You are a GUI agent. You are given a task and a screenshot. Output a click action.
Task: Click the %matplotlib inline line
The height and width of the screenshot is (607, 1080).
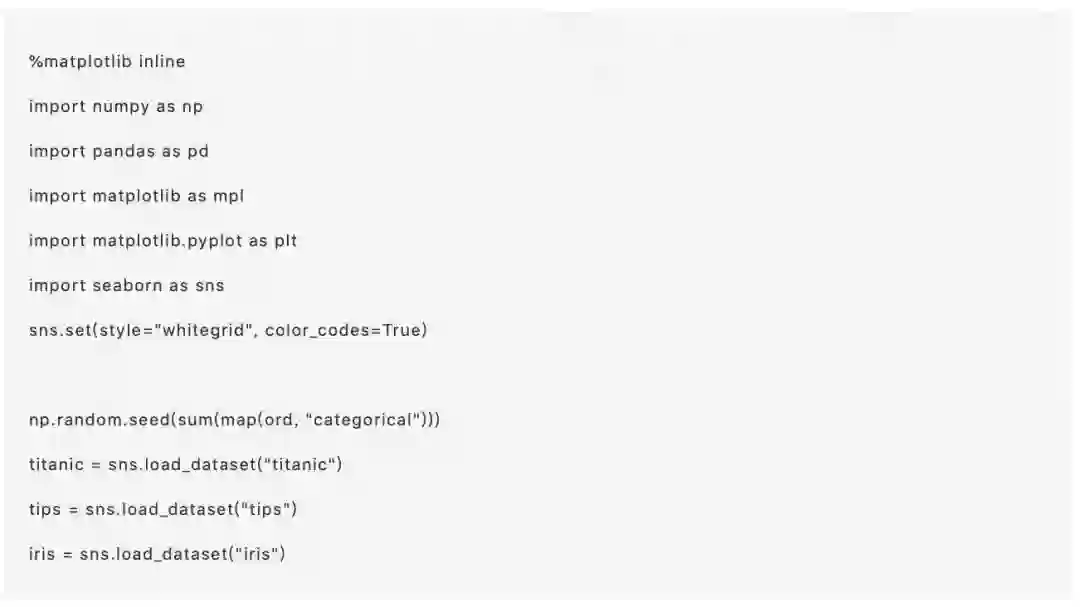[x=107, y=62]
